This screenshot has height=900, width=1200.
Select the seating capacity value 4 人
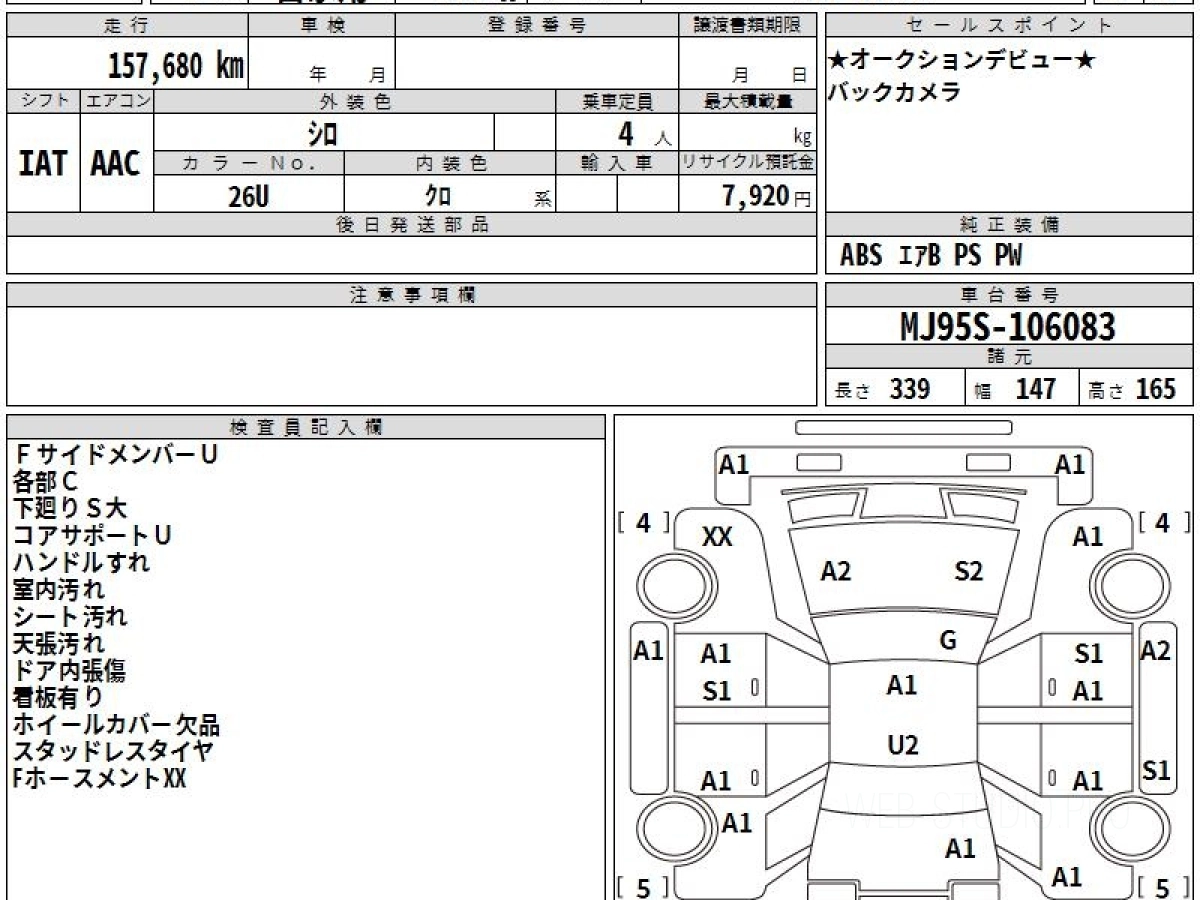643,134
